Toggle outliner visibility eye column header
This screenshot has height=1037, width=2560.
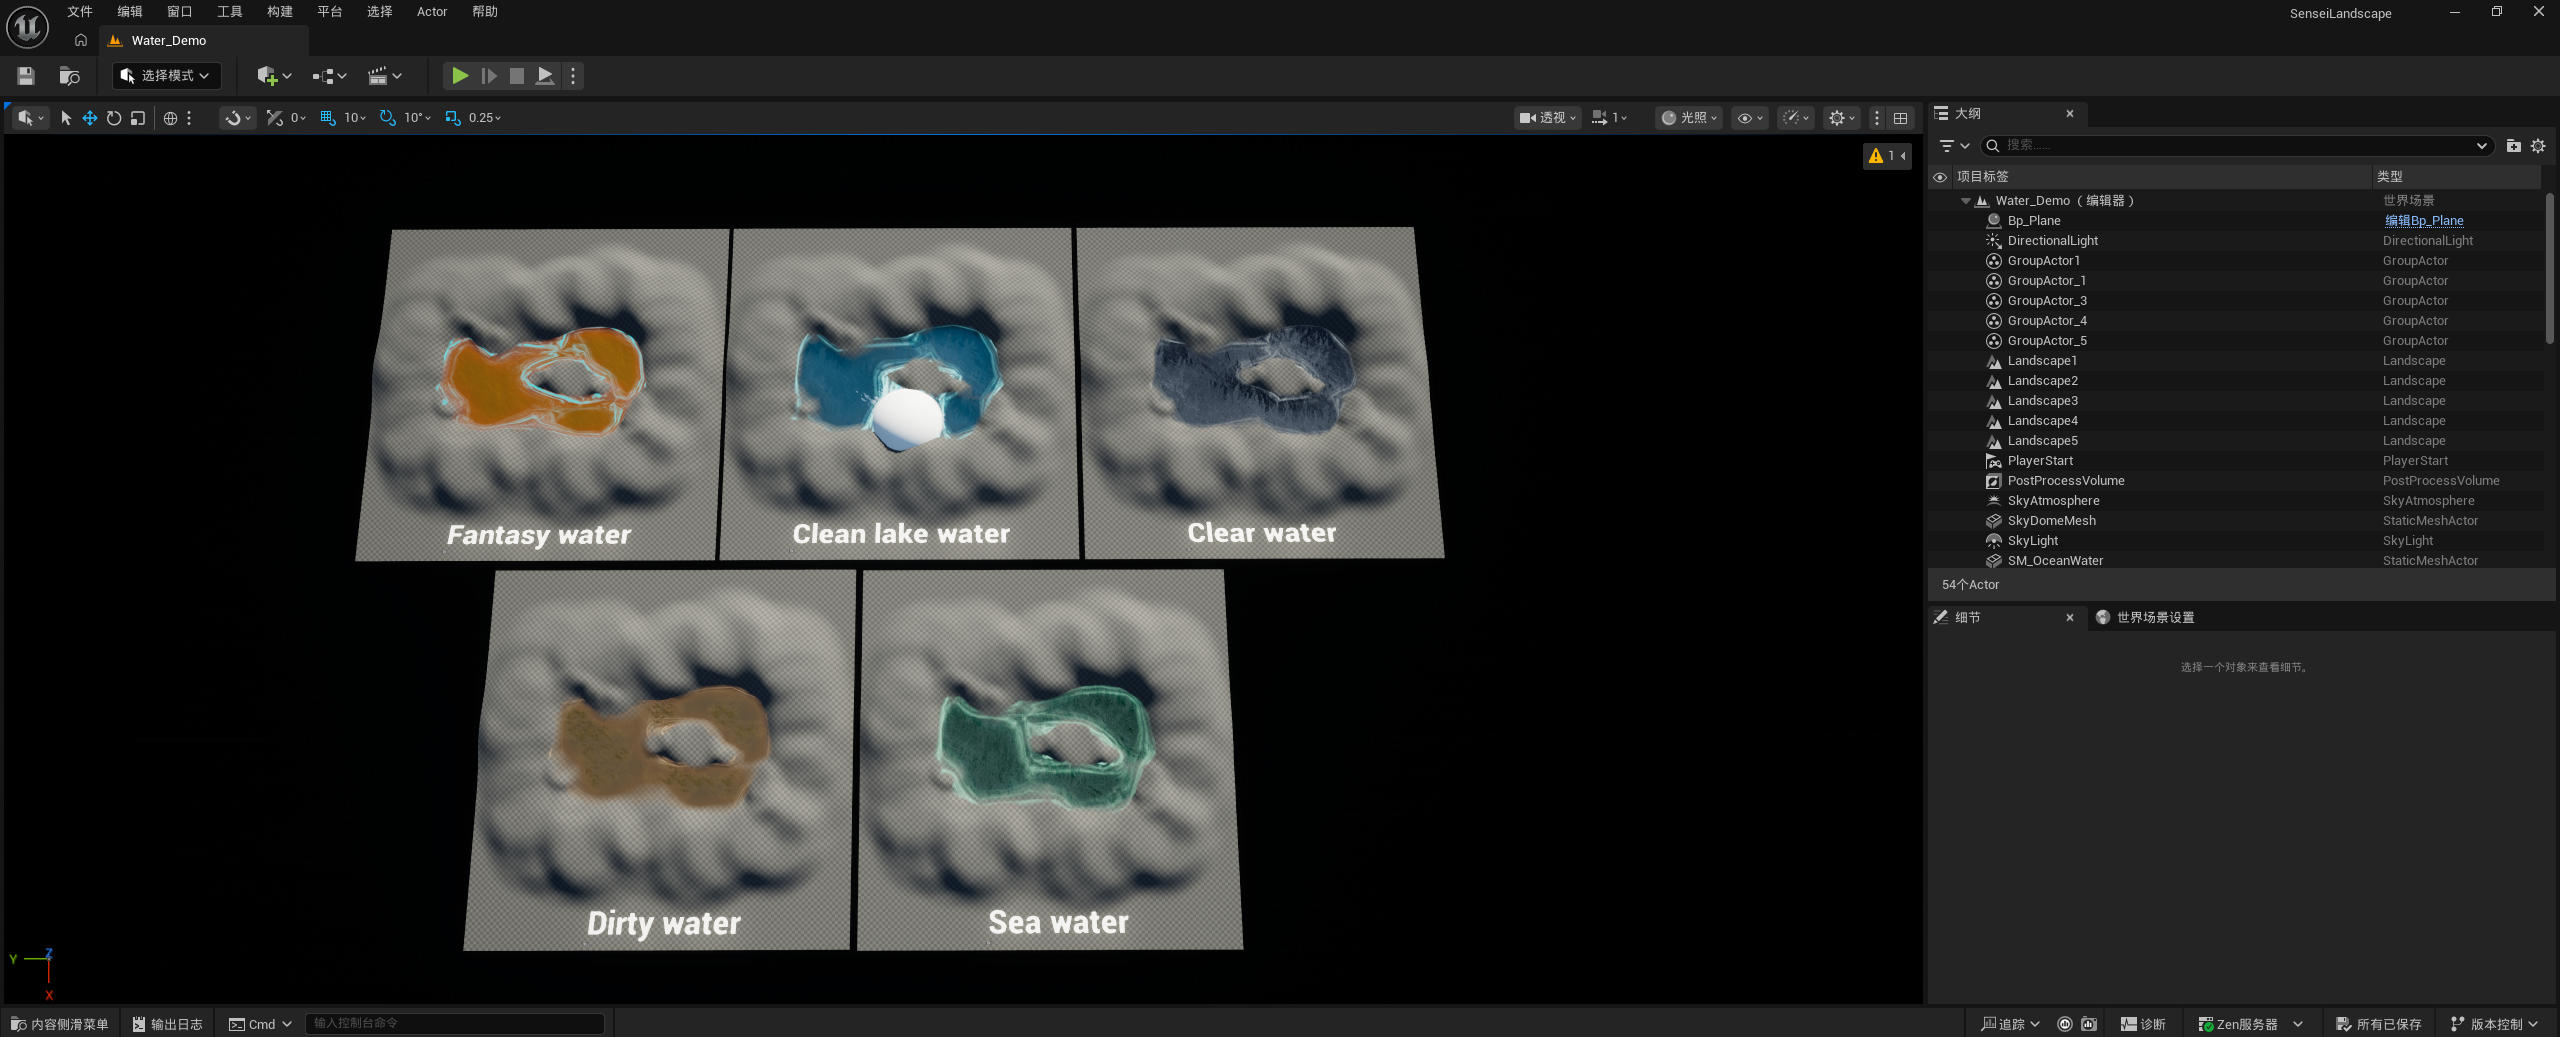click(x=1940, y=177)
